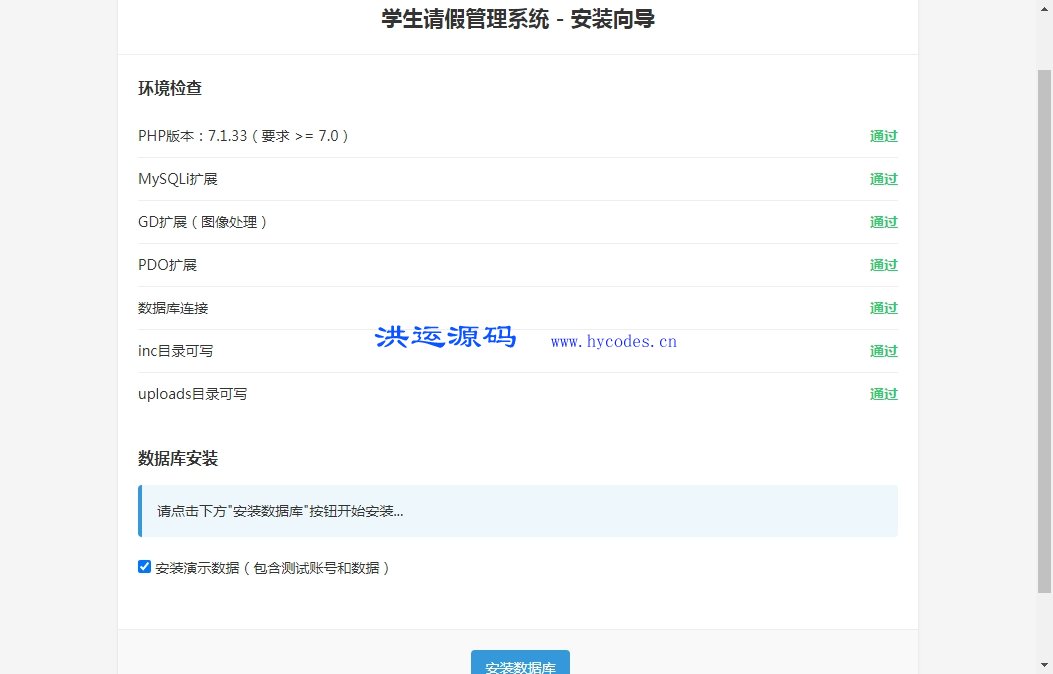
Task: Click the 通过 link beside PDO扩展
Action: 883,265
